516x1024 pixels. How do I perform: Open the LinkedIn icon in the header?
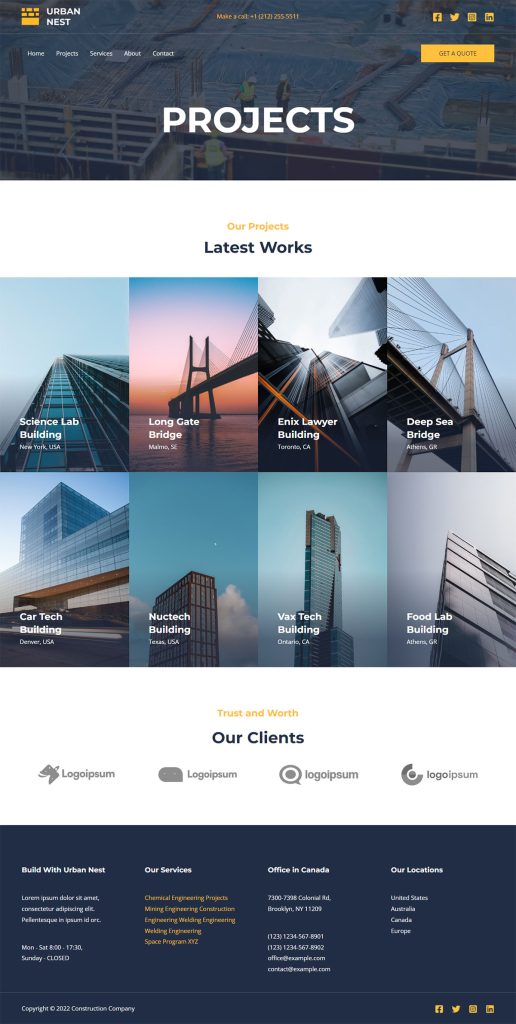click(489, 17)
